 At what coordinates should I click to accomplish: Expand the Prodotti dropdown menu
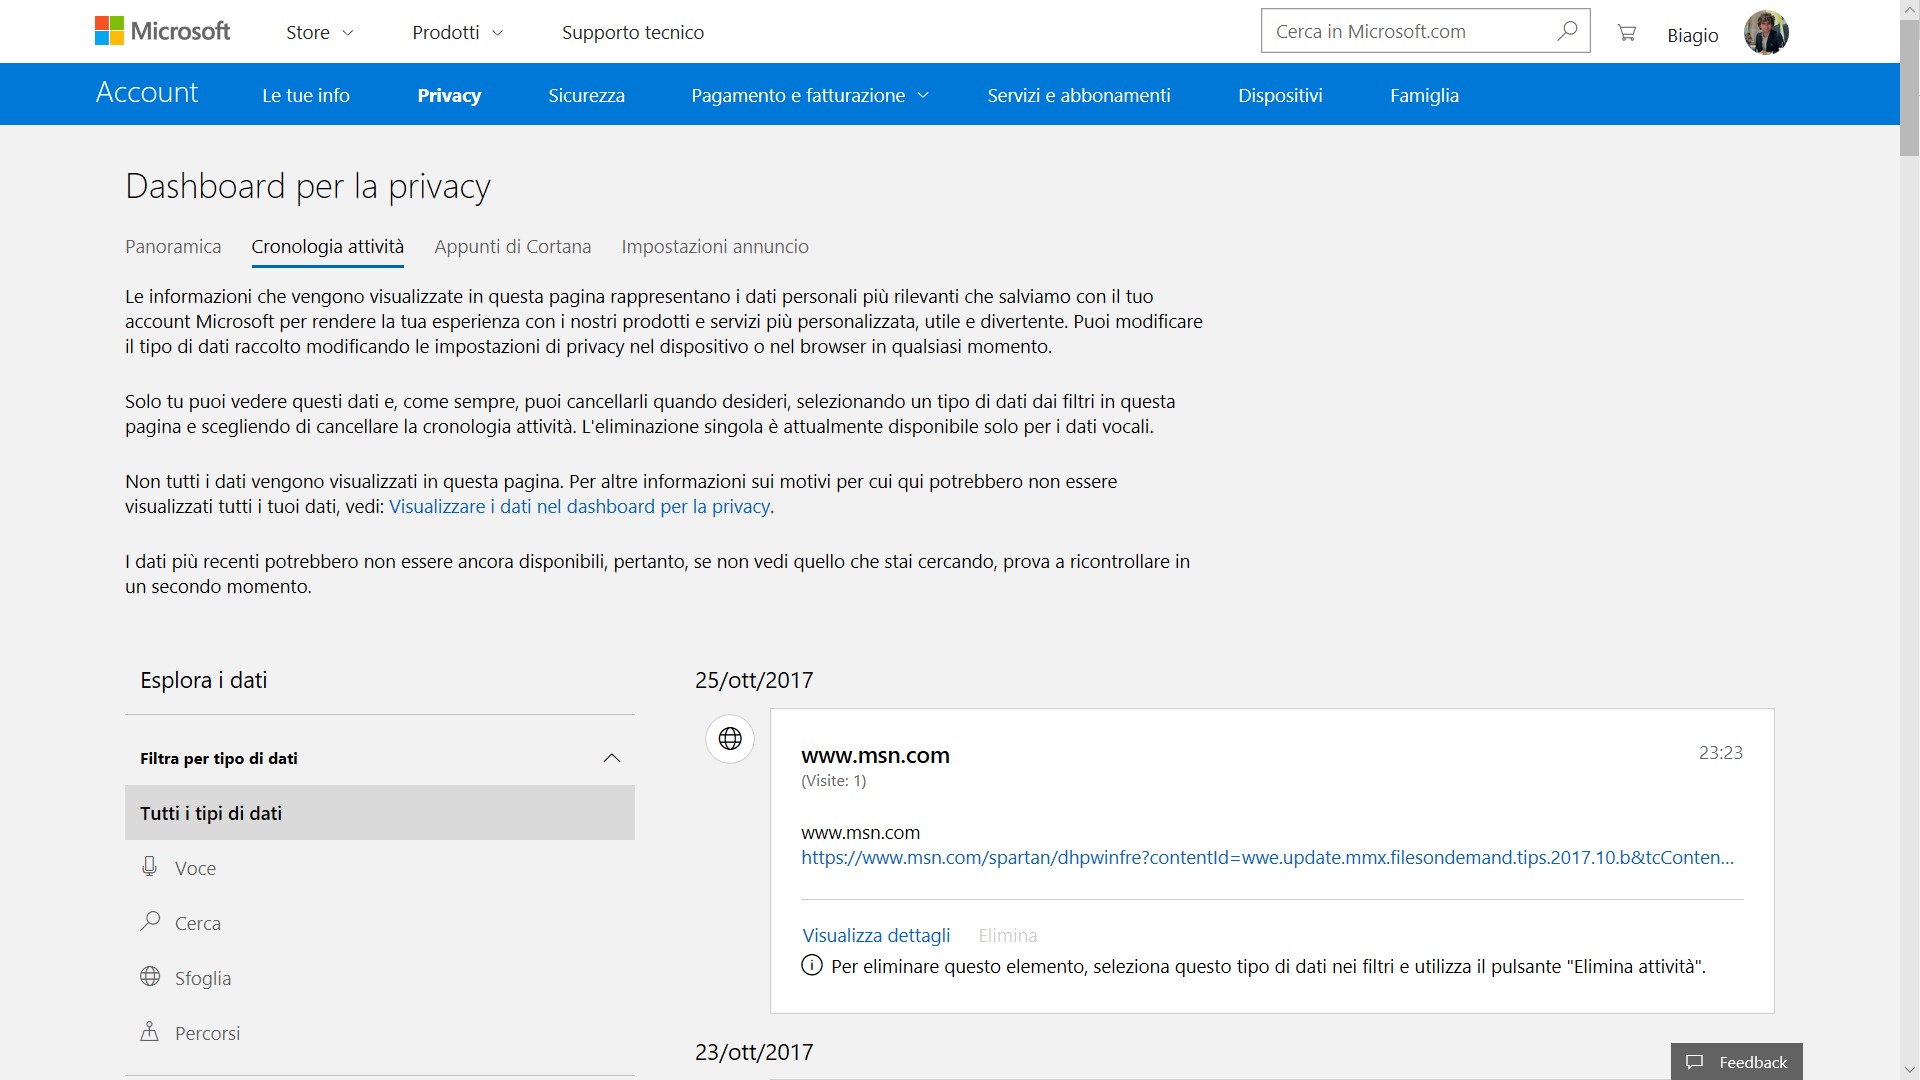(x=457, y=33)
